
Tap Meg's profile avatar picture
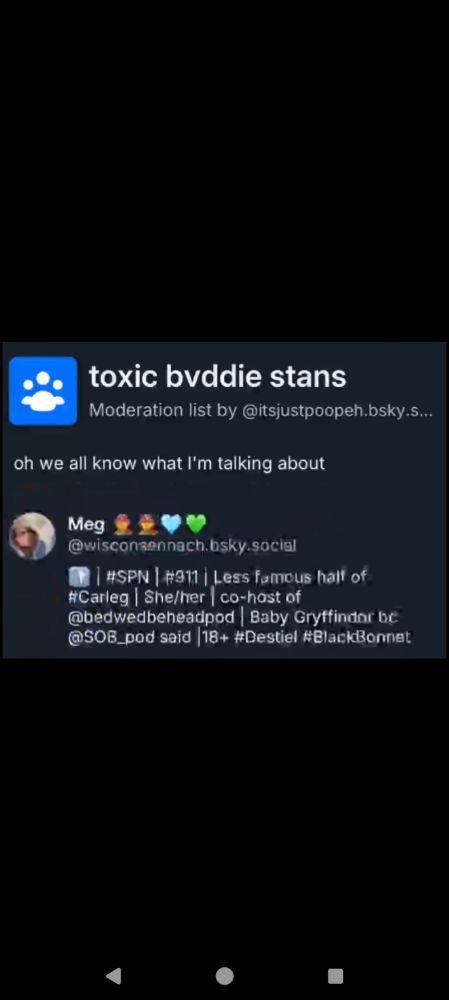click(32, 536)
